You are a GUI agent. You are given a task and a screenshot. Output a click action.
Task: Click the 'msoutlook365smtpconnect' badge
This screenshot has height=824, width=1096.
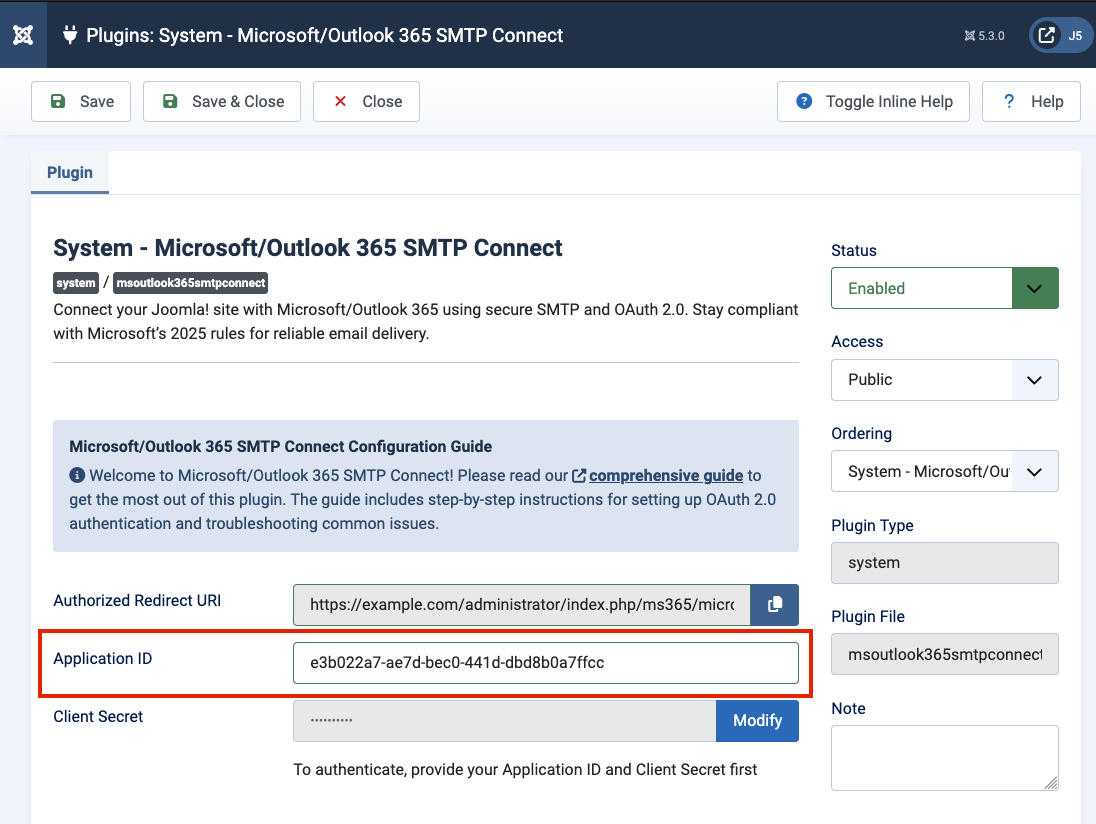pyautogui.click(x=191, y=283)
